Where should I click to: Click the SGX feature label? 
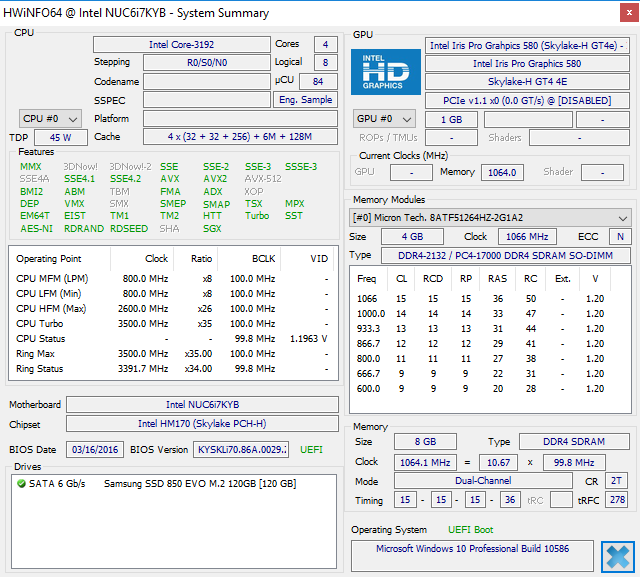(212, 229)
